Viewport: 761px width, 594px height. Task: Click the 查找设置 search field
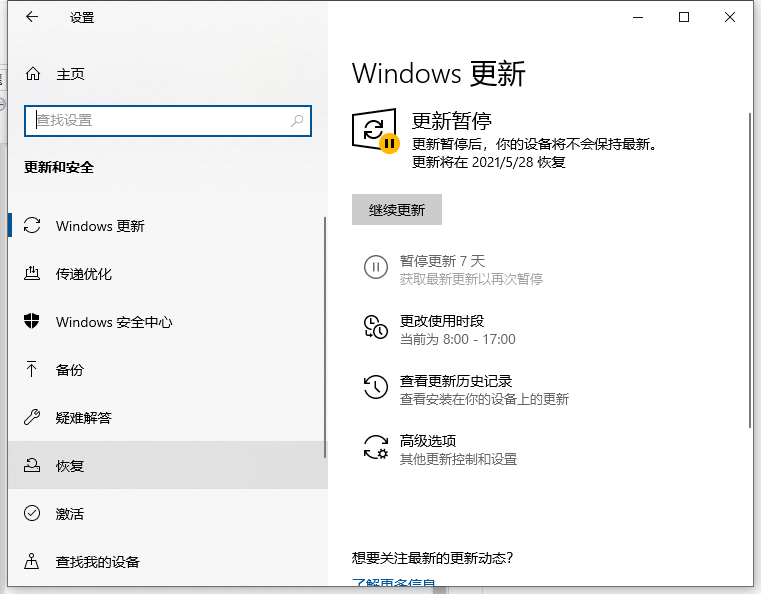tap(160, 120)
